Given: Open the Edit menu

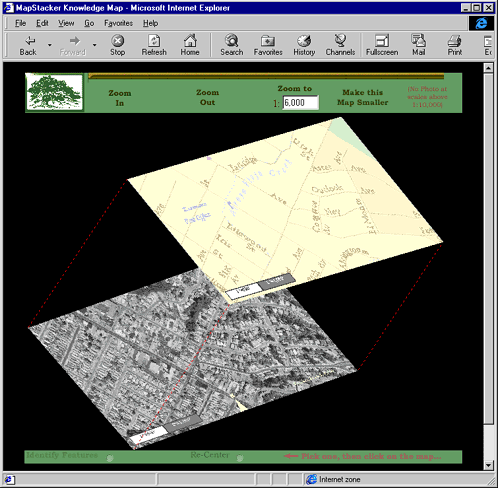Looking at the screenshot, I should tap(42, 23).
